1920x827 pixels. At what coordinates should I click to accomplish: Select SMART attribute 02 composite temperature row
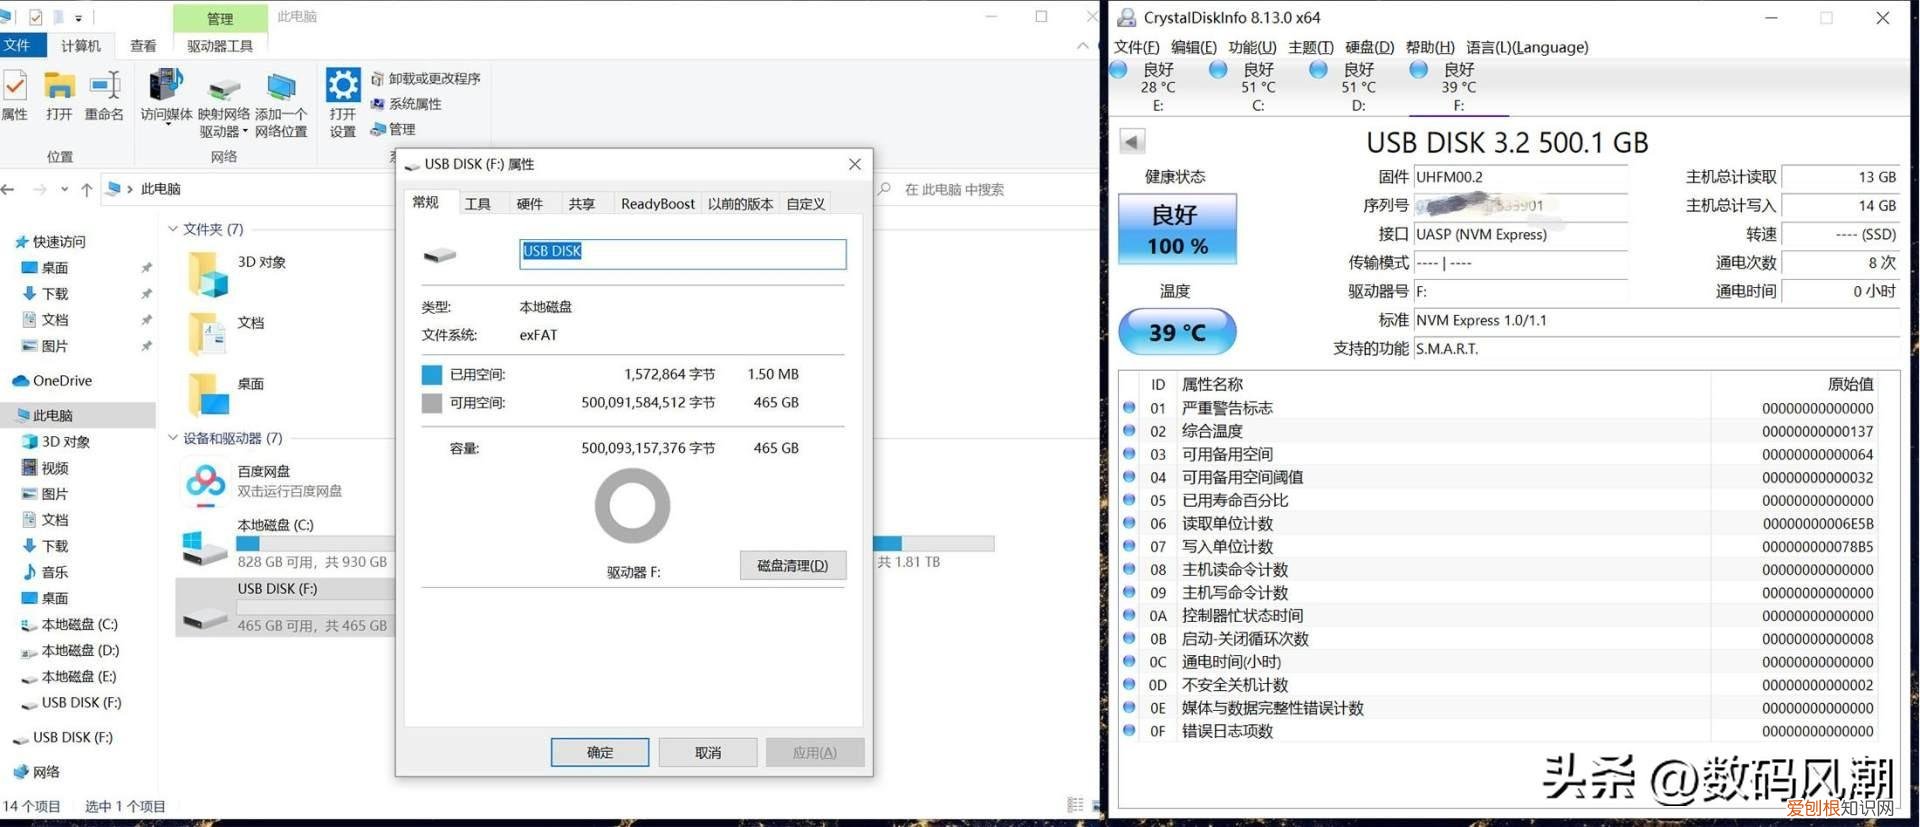tap(1498, 431)
